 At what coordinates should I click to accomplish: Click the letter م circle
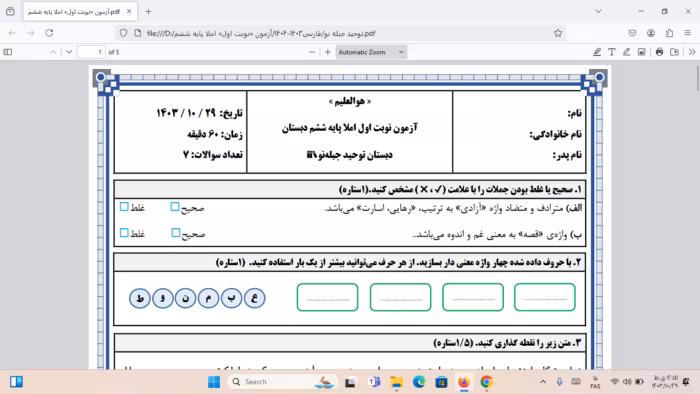208,298
